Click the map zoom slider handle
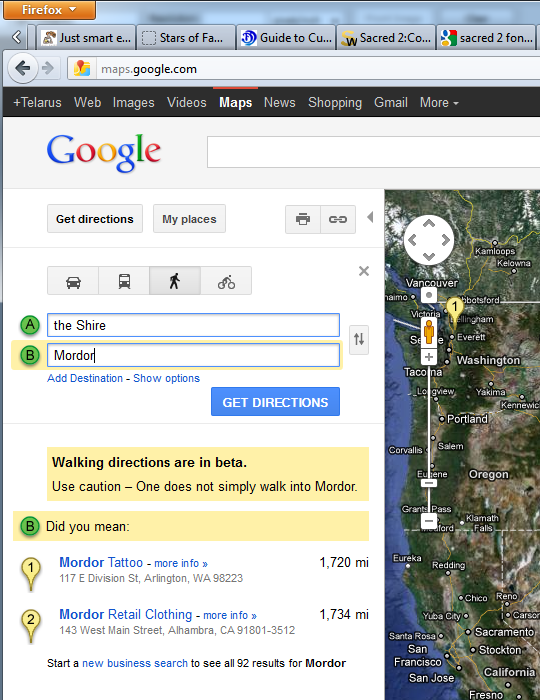 click(x=429, y=483)
